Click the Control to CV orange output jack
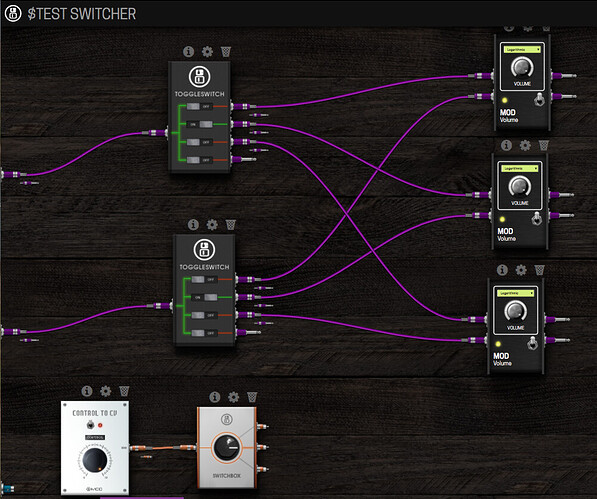 point(142,448)
